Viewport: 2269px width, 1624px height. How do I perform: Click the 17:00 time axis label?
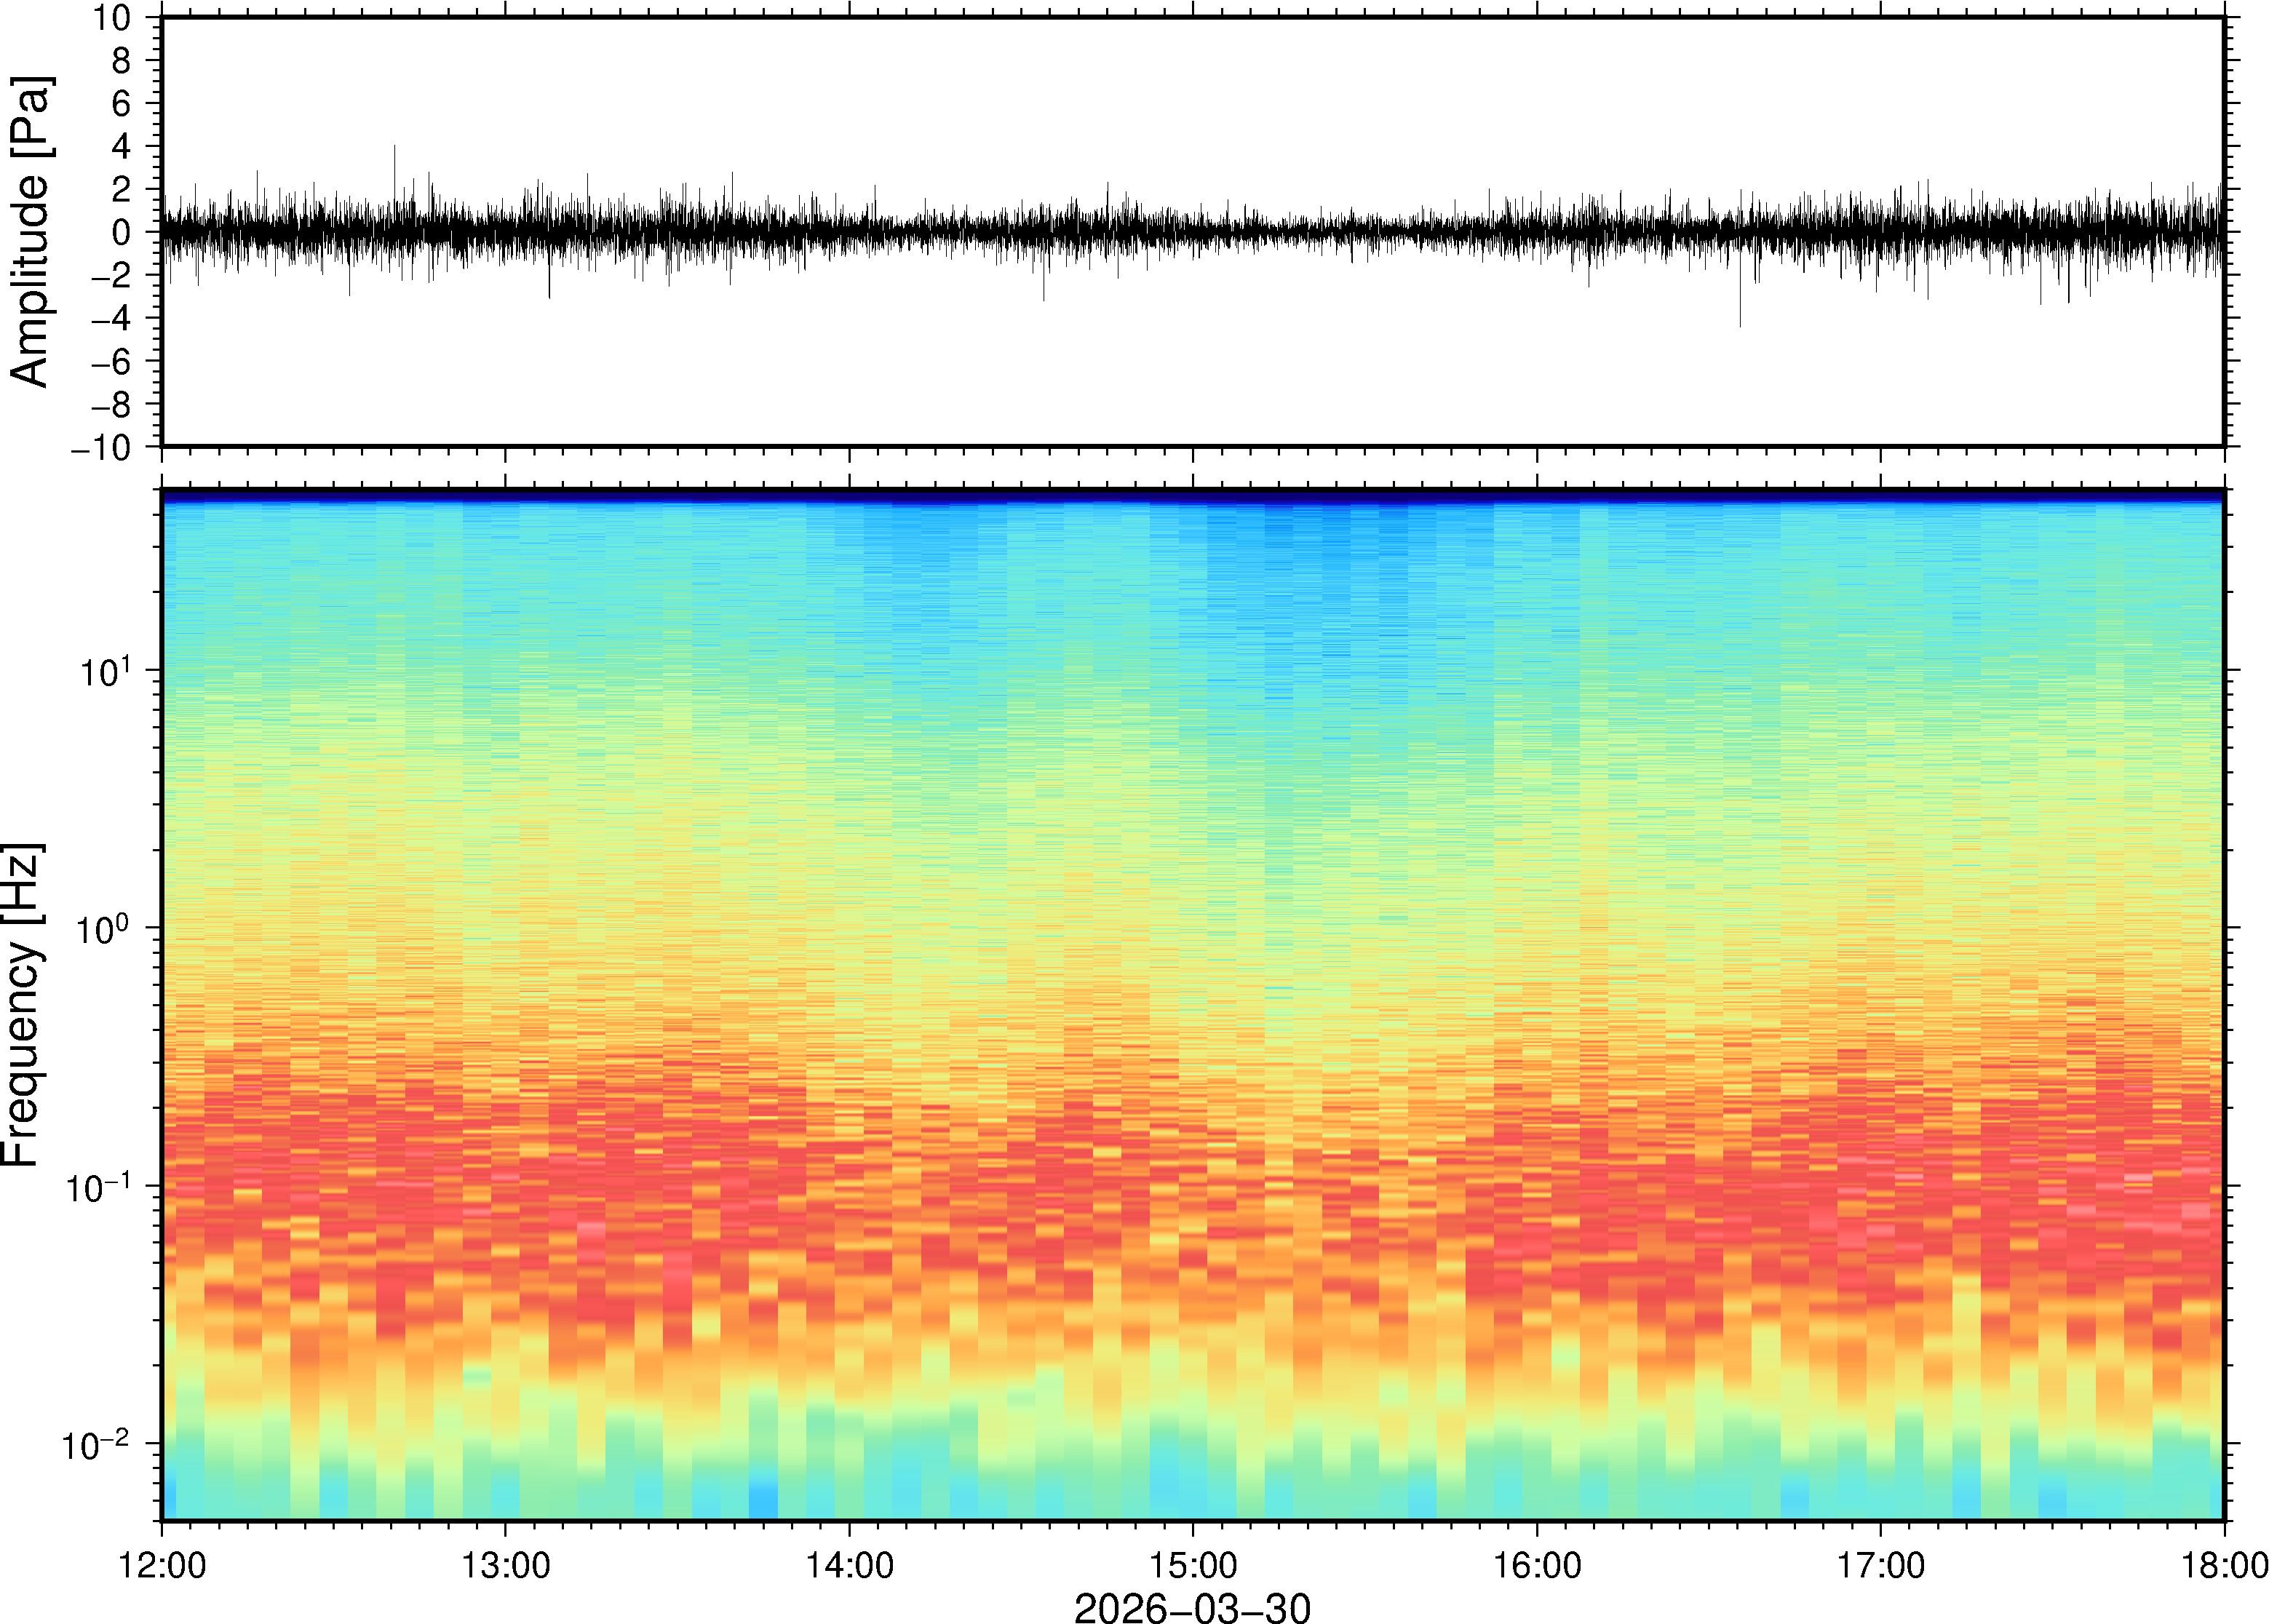pyautogui.click(x=1880, y=1565)
